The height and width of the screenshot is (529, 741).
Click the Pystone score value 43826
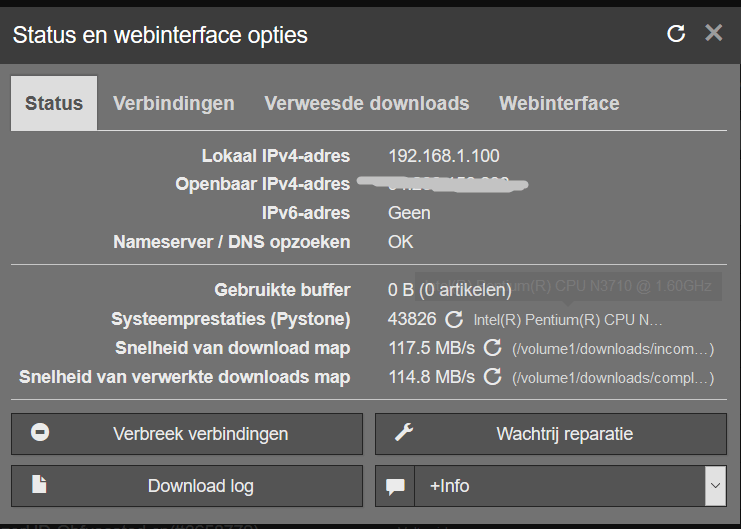(412, 319)
